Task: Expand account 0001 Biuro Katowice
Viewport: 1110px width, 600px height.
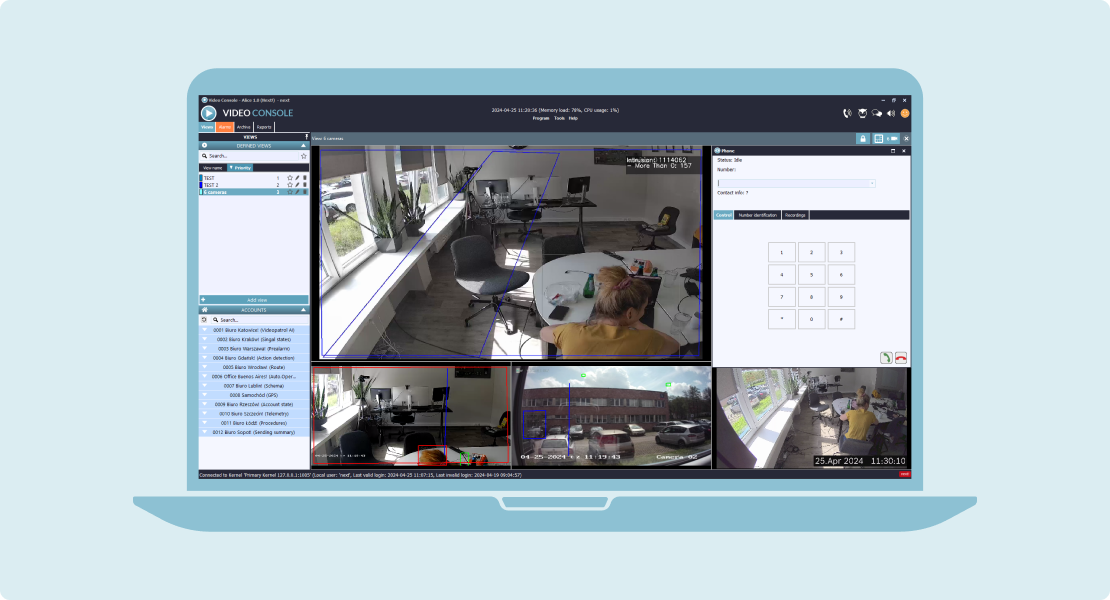Action: click(x=205, y=329)
